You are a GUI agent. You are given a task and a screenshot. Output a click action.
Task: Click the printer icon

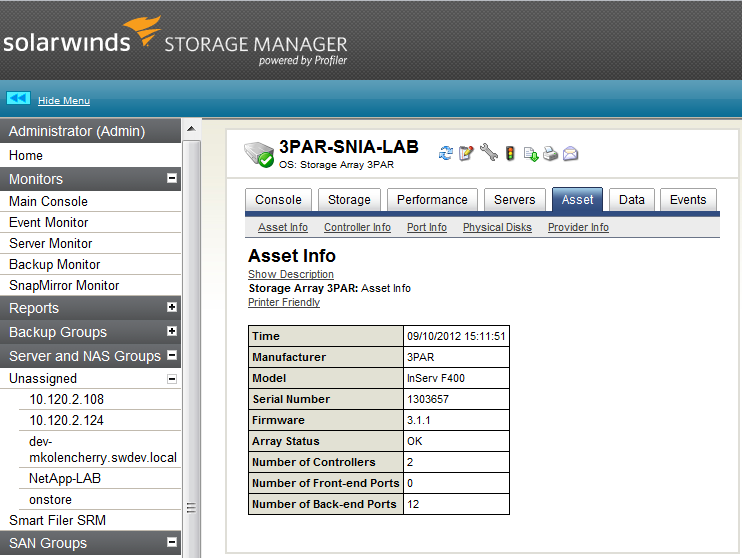tap(550, 154)
